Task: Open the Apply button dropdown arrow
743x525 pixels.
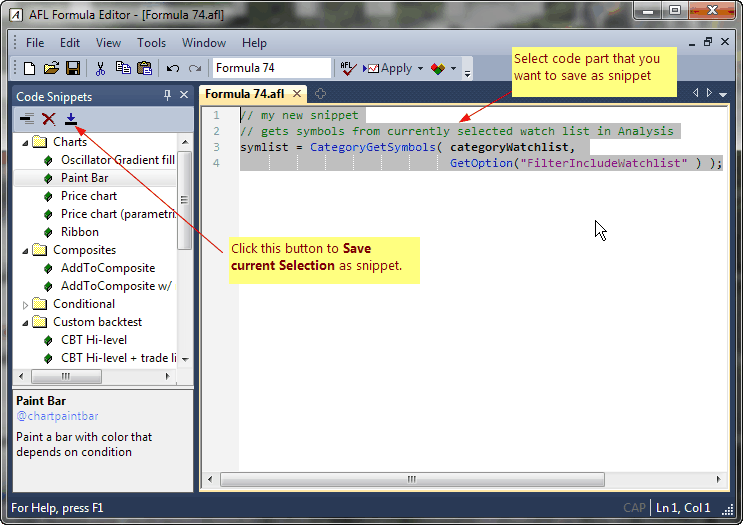Action: tap(420, 68)
